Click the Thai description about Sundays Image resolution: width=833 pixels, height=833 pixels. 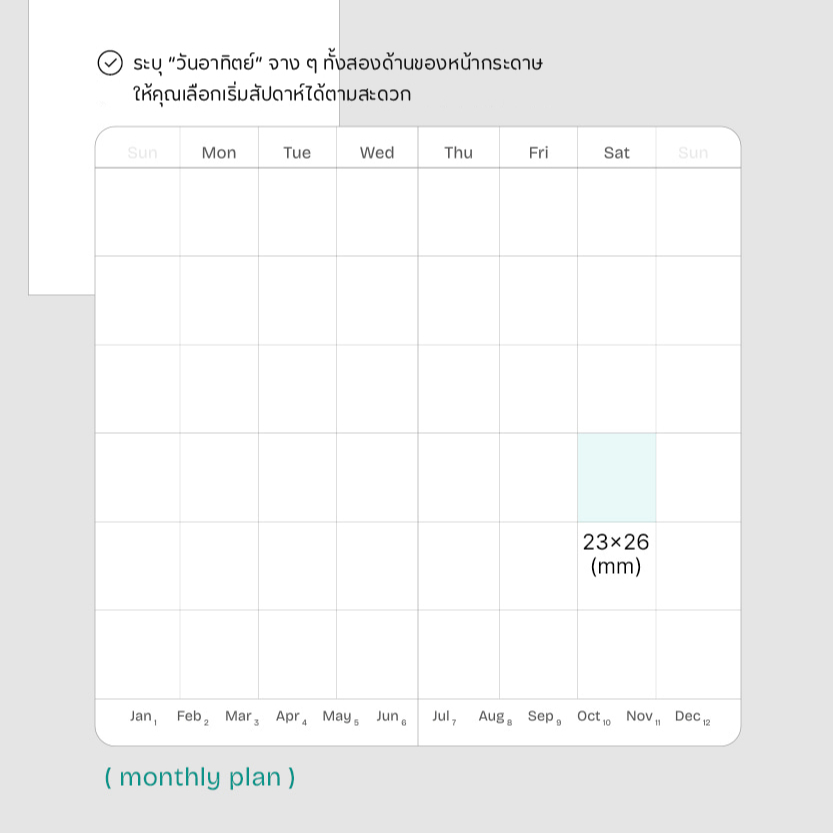pos(338,79)
